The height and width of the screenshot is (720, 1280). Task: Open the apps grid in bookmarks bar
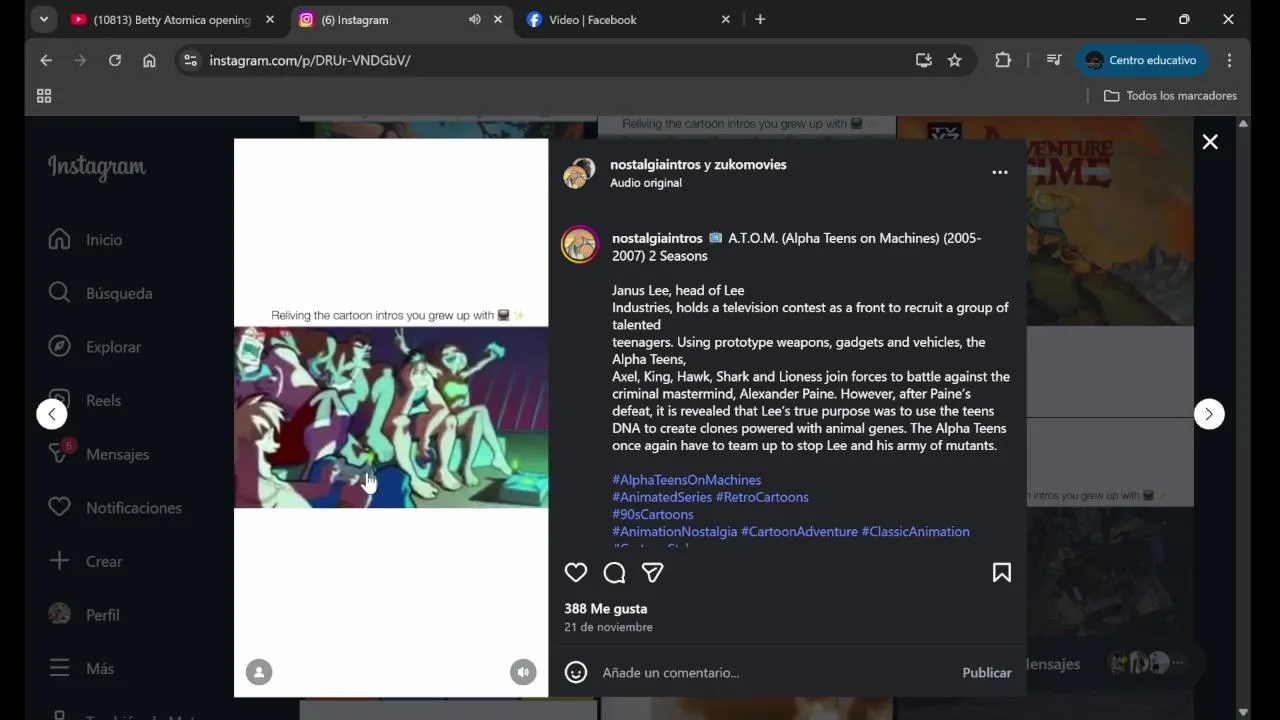(x=44, y=96)
